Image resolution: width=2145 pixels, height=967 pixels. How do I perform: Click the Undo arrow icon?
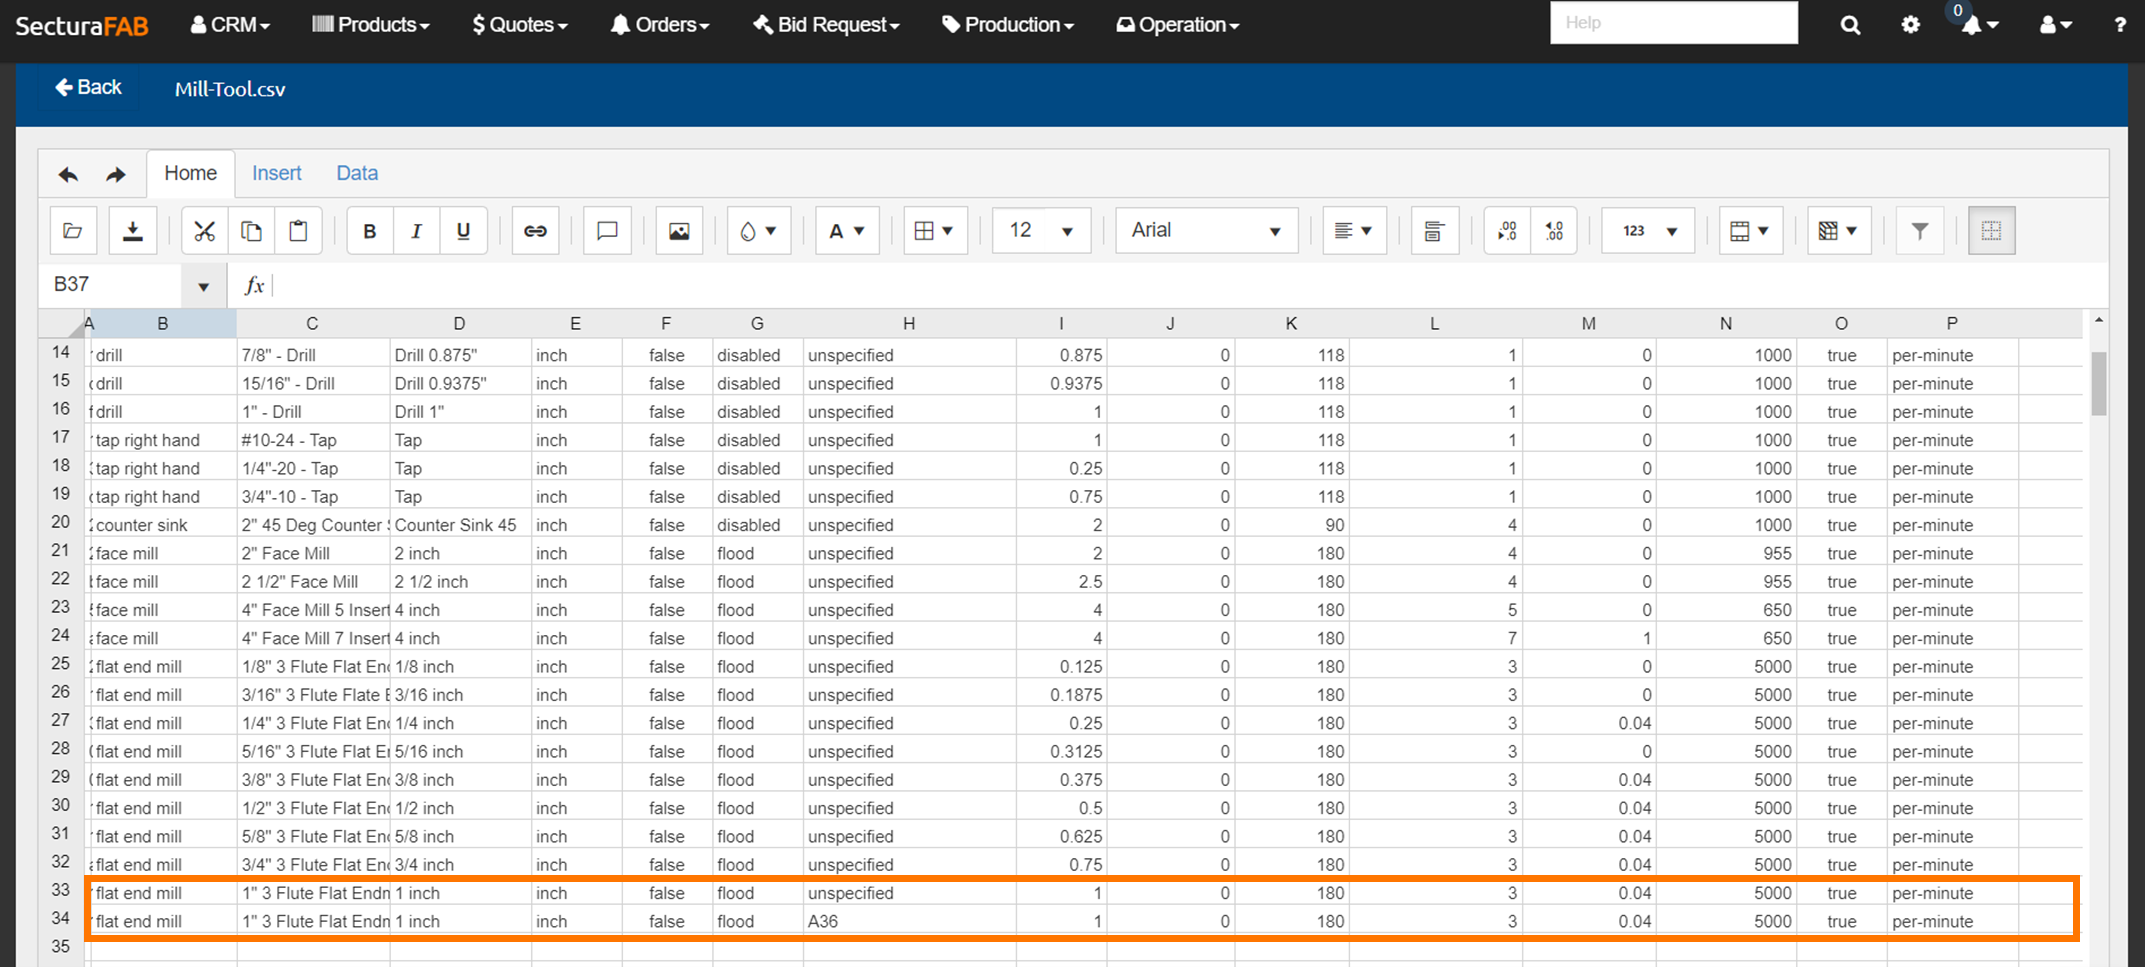68,175
